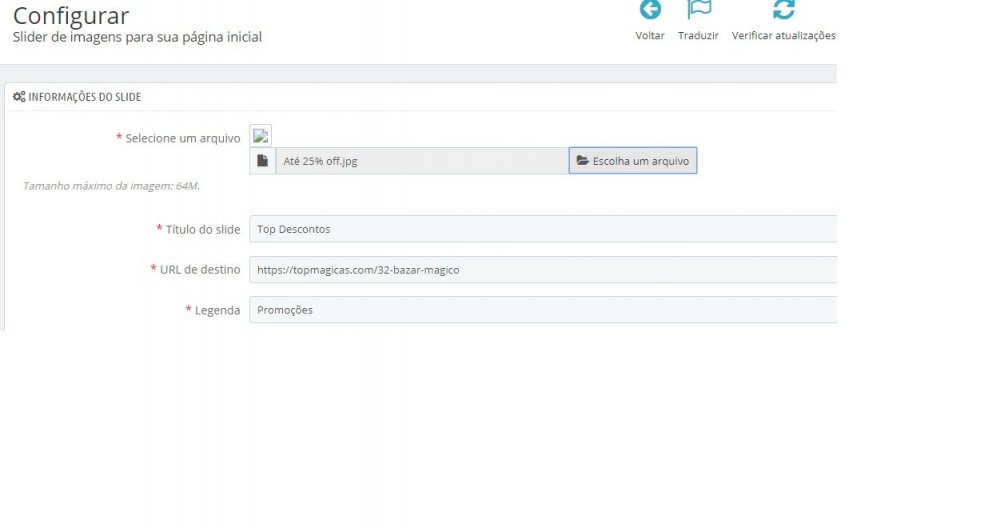
Task: Click the 'Até 25% off.jpg' file name field
Action: click(422, 161)
